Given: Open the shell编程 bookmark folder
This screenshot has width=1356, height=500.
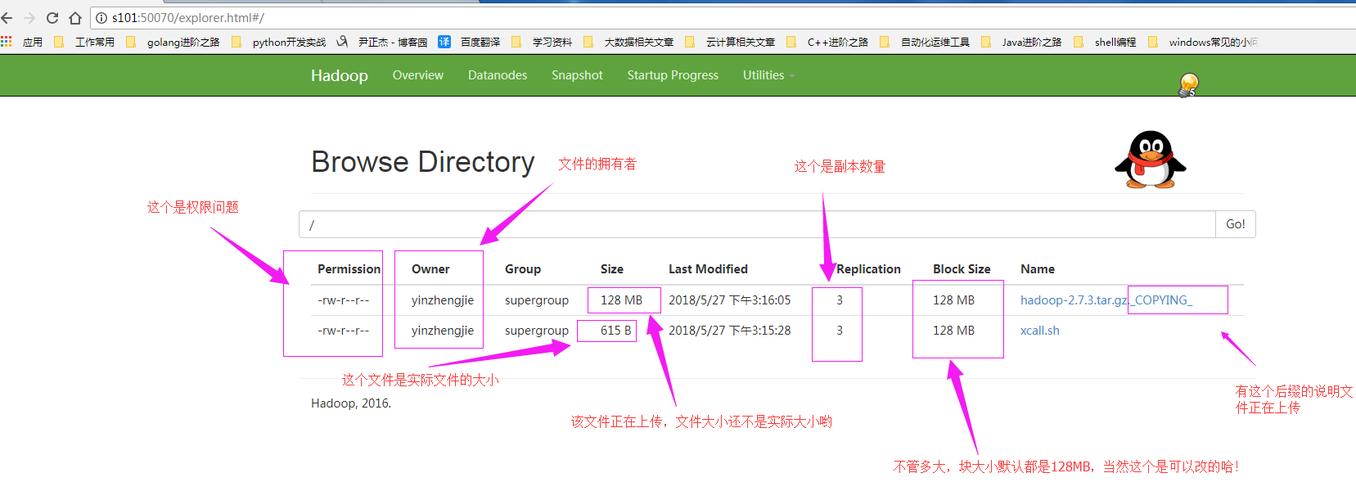Looking at the screenshot, I should [x=1105, y=42].
